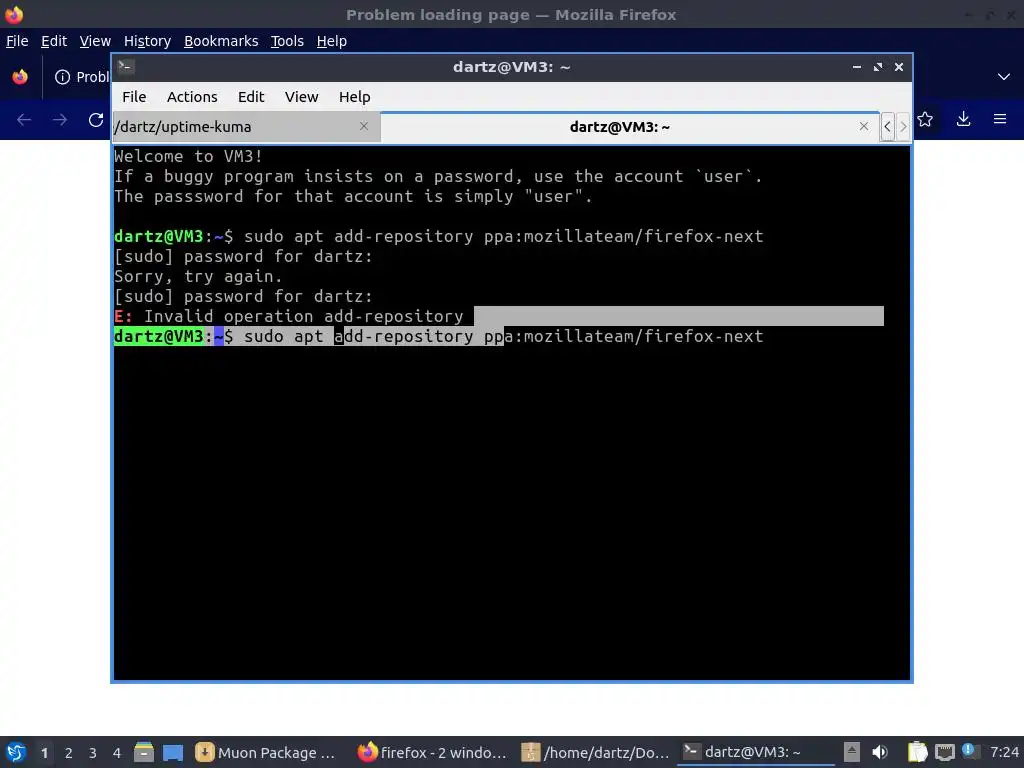Open the LXQt application menu on the panel

(x=16, y=752)
